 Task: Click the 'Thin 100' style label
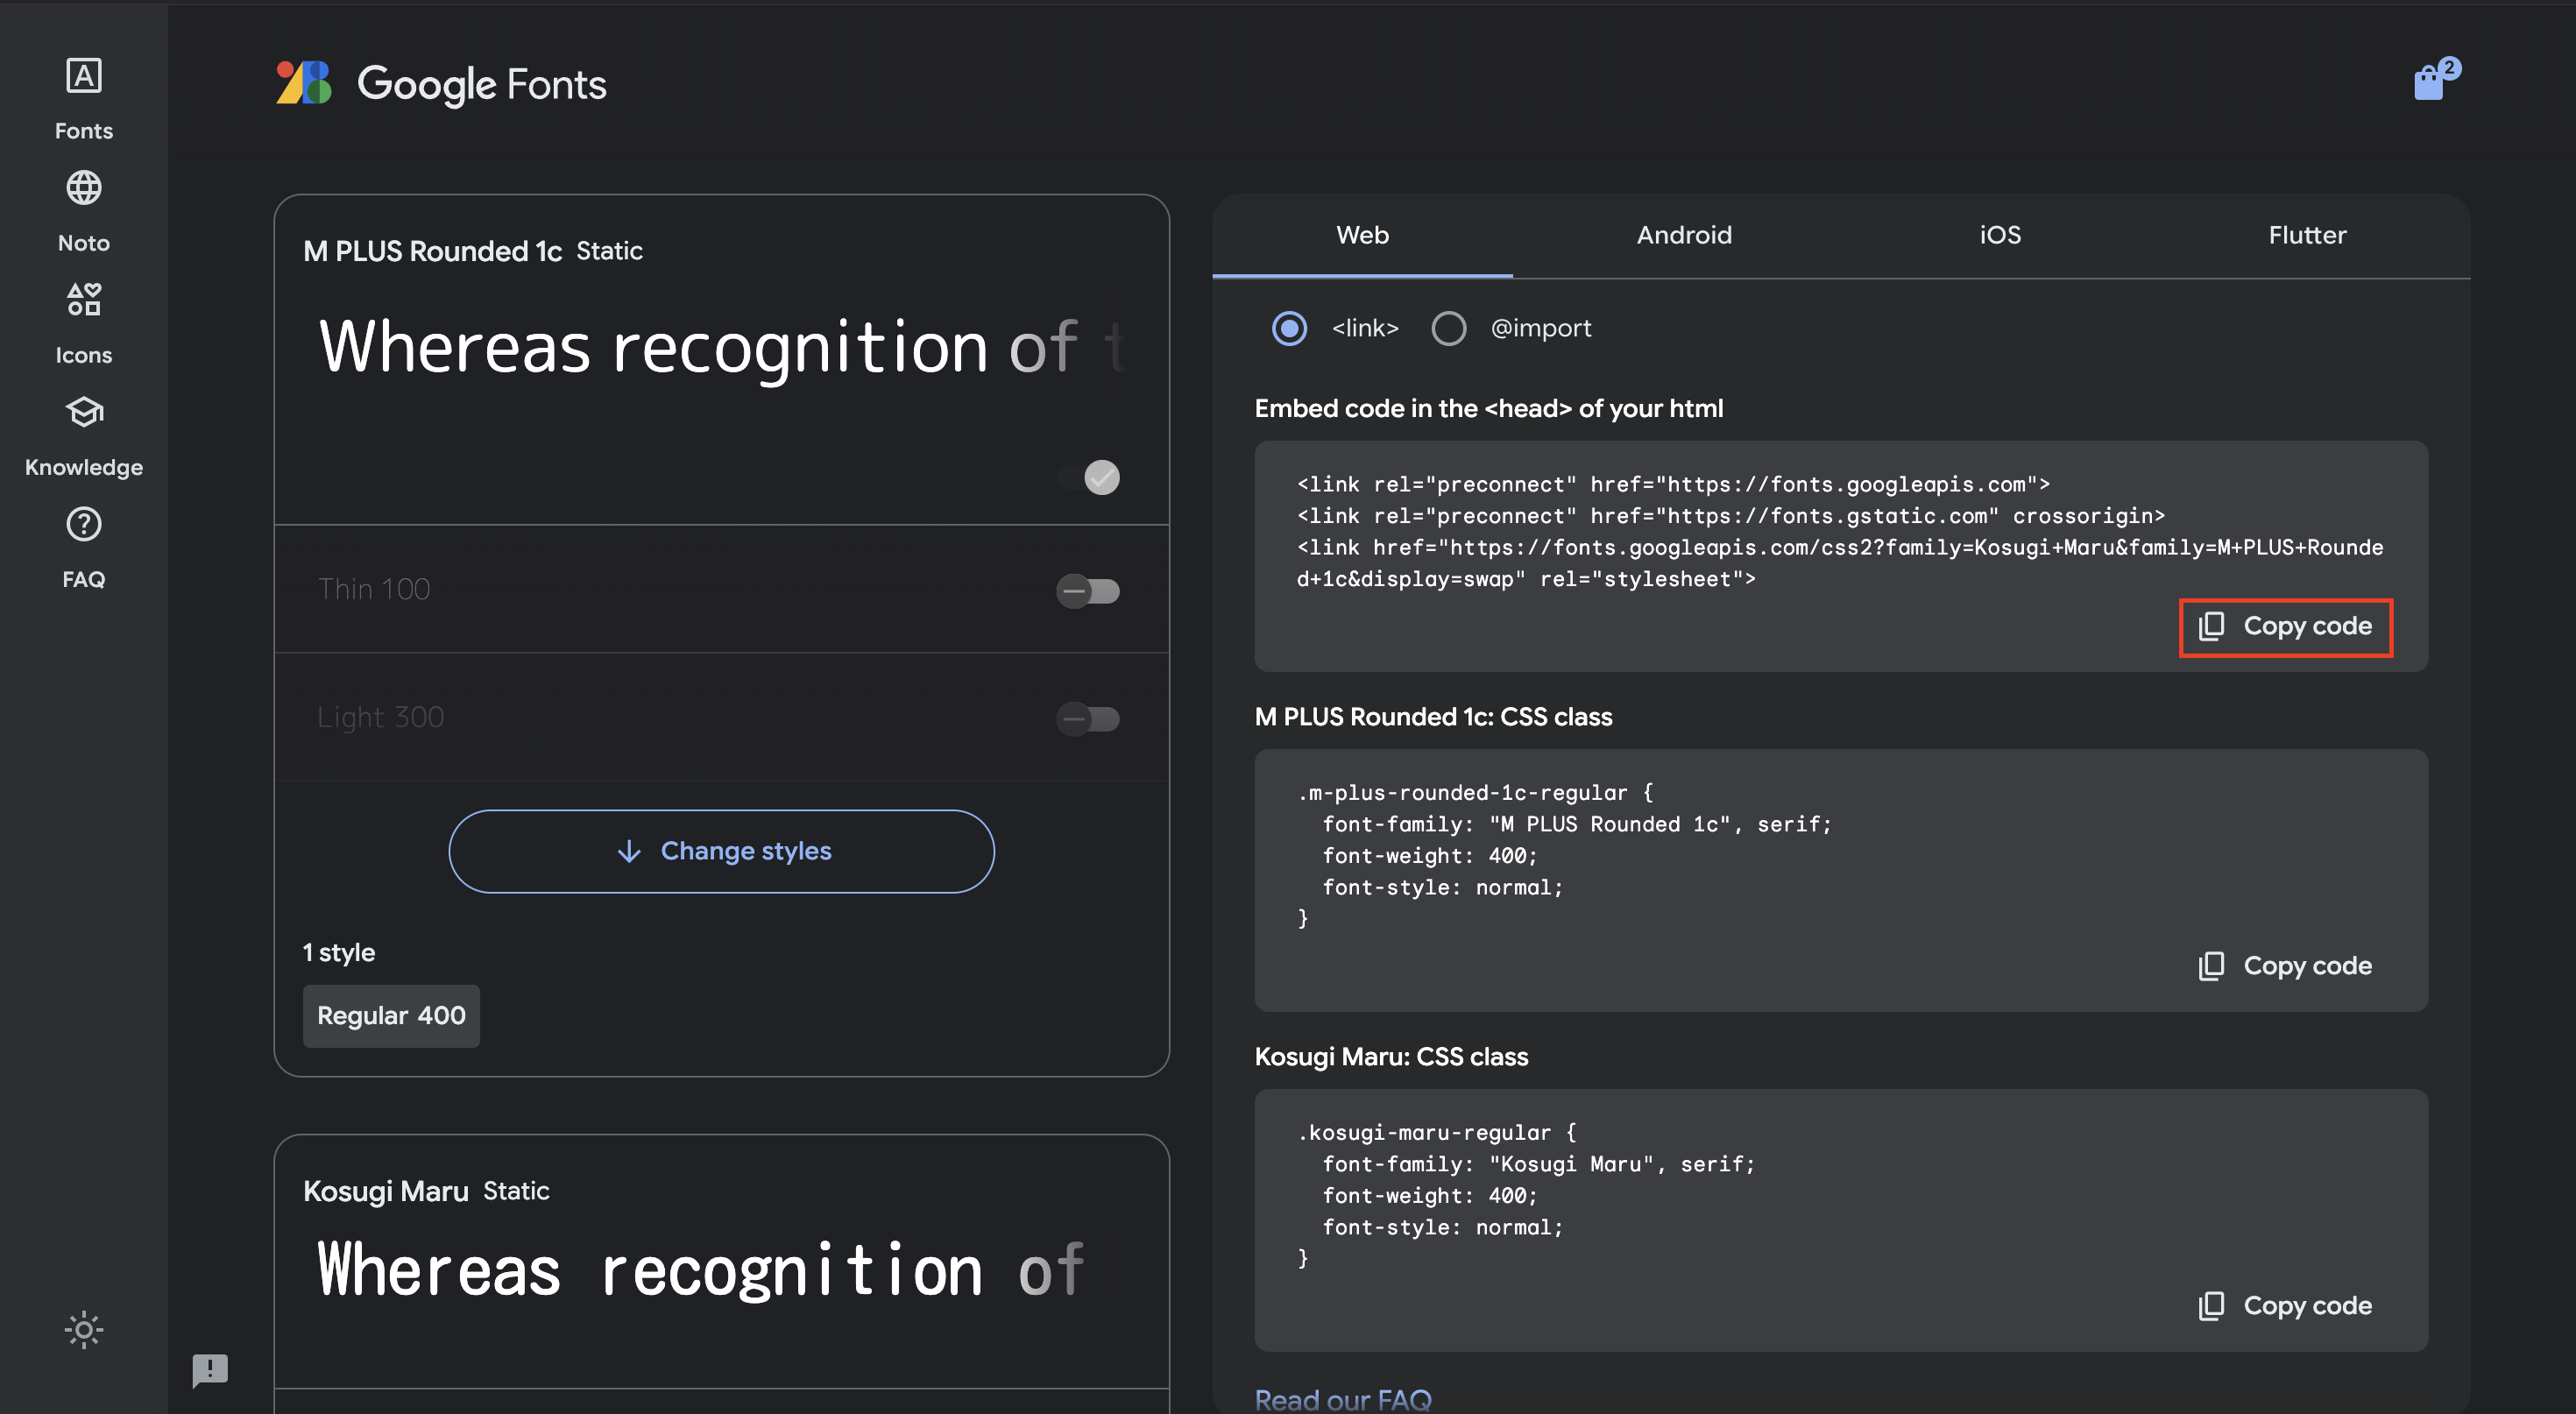374,589
